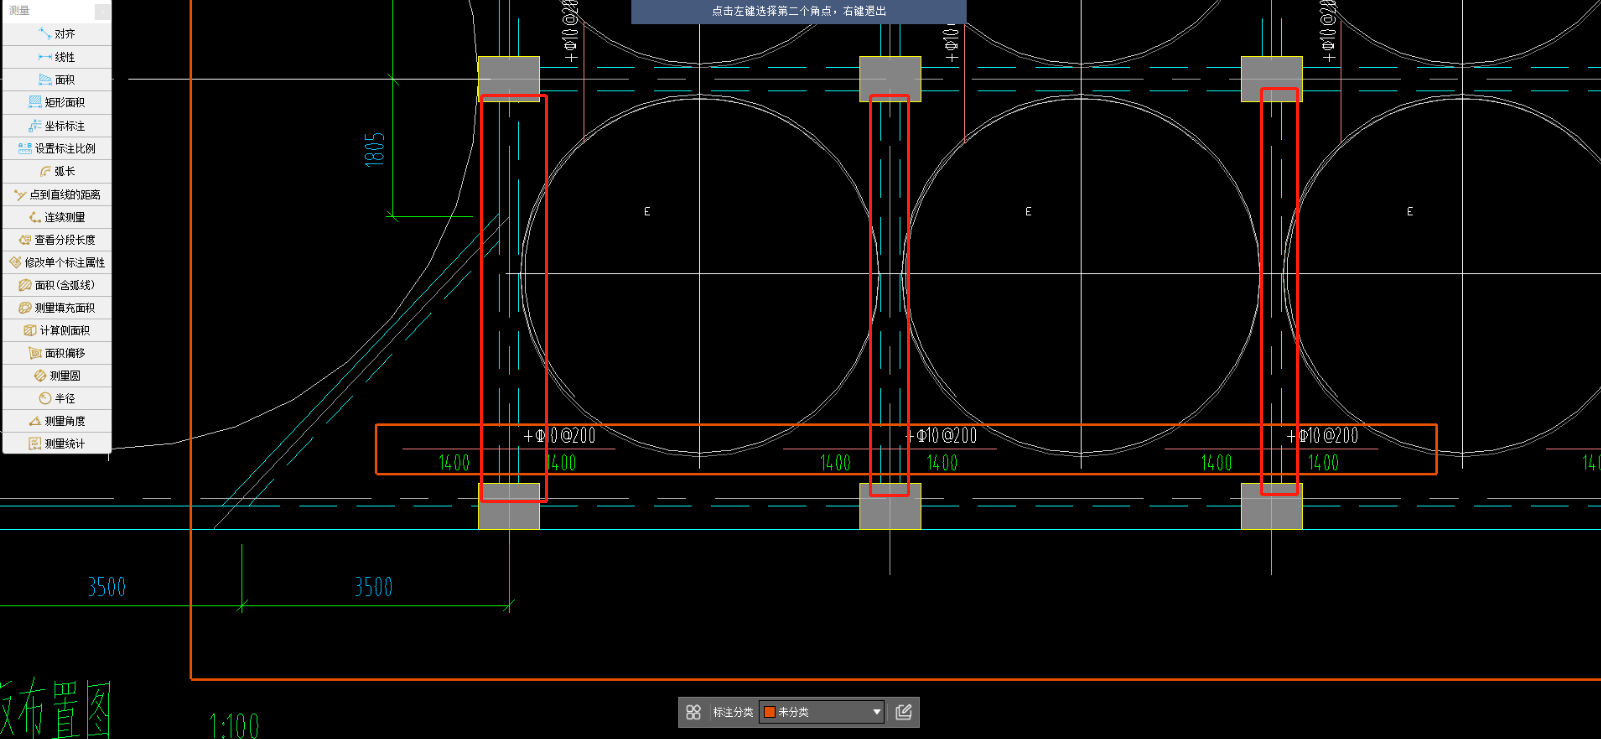
Task: Click the 标注分类 label in bottom toolbar
Action: (x=733, y=712)
